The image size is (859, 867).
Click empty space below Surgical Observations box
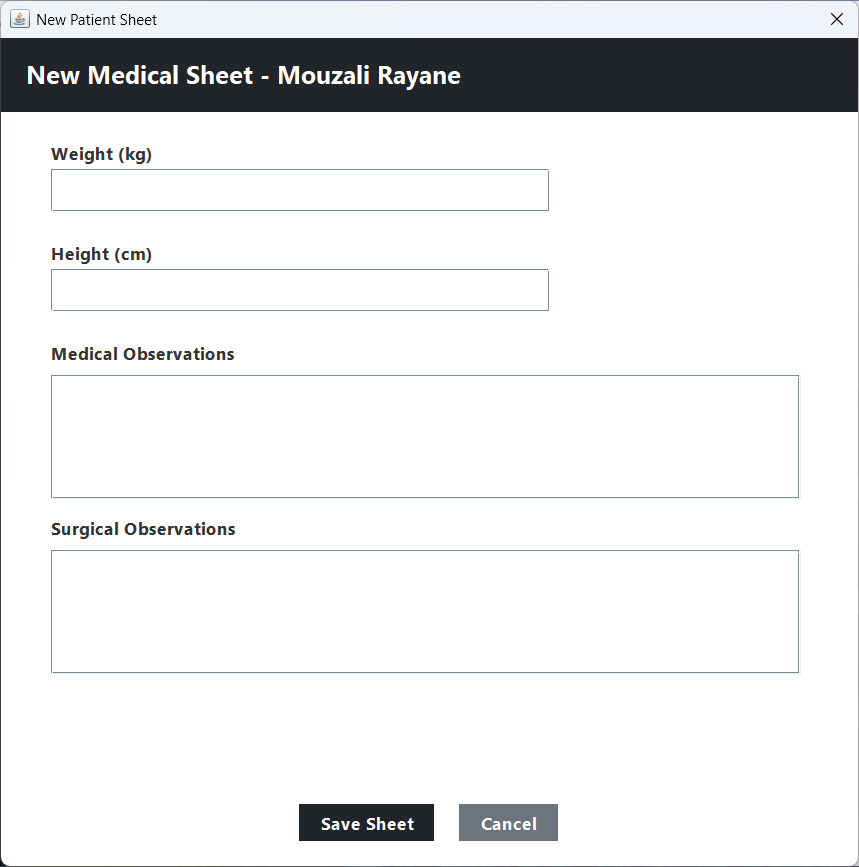click(424, 735)
